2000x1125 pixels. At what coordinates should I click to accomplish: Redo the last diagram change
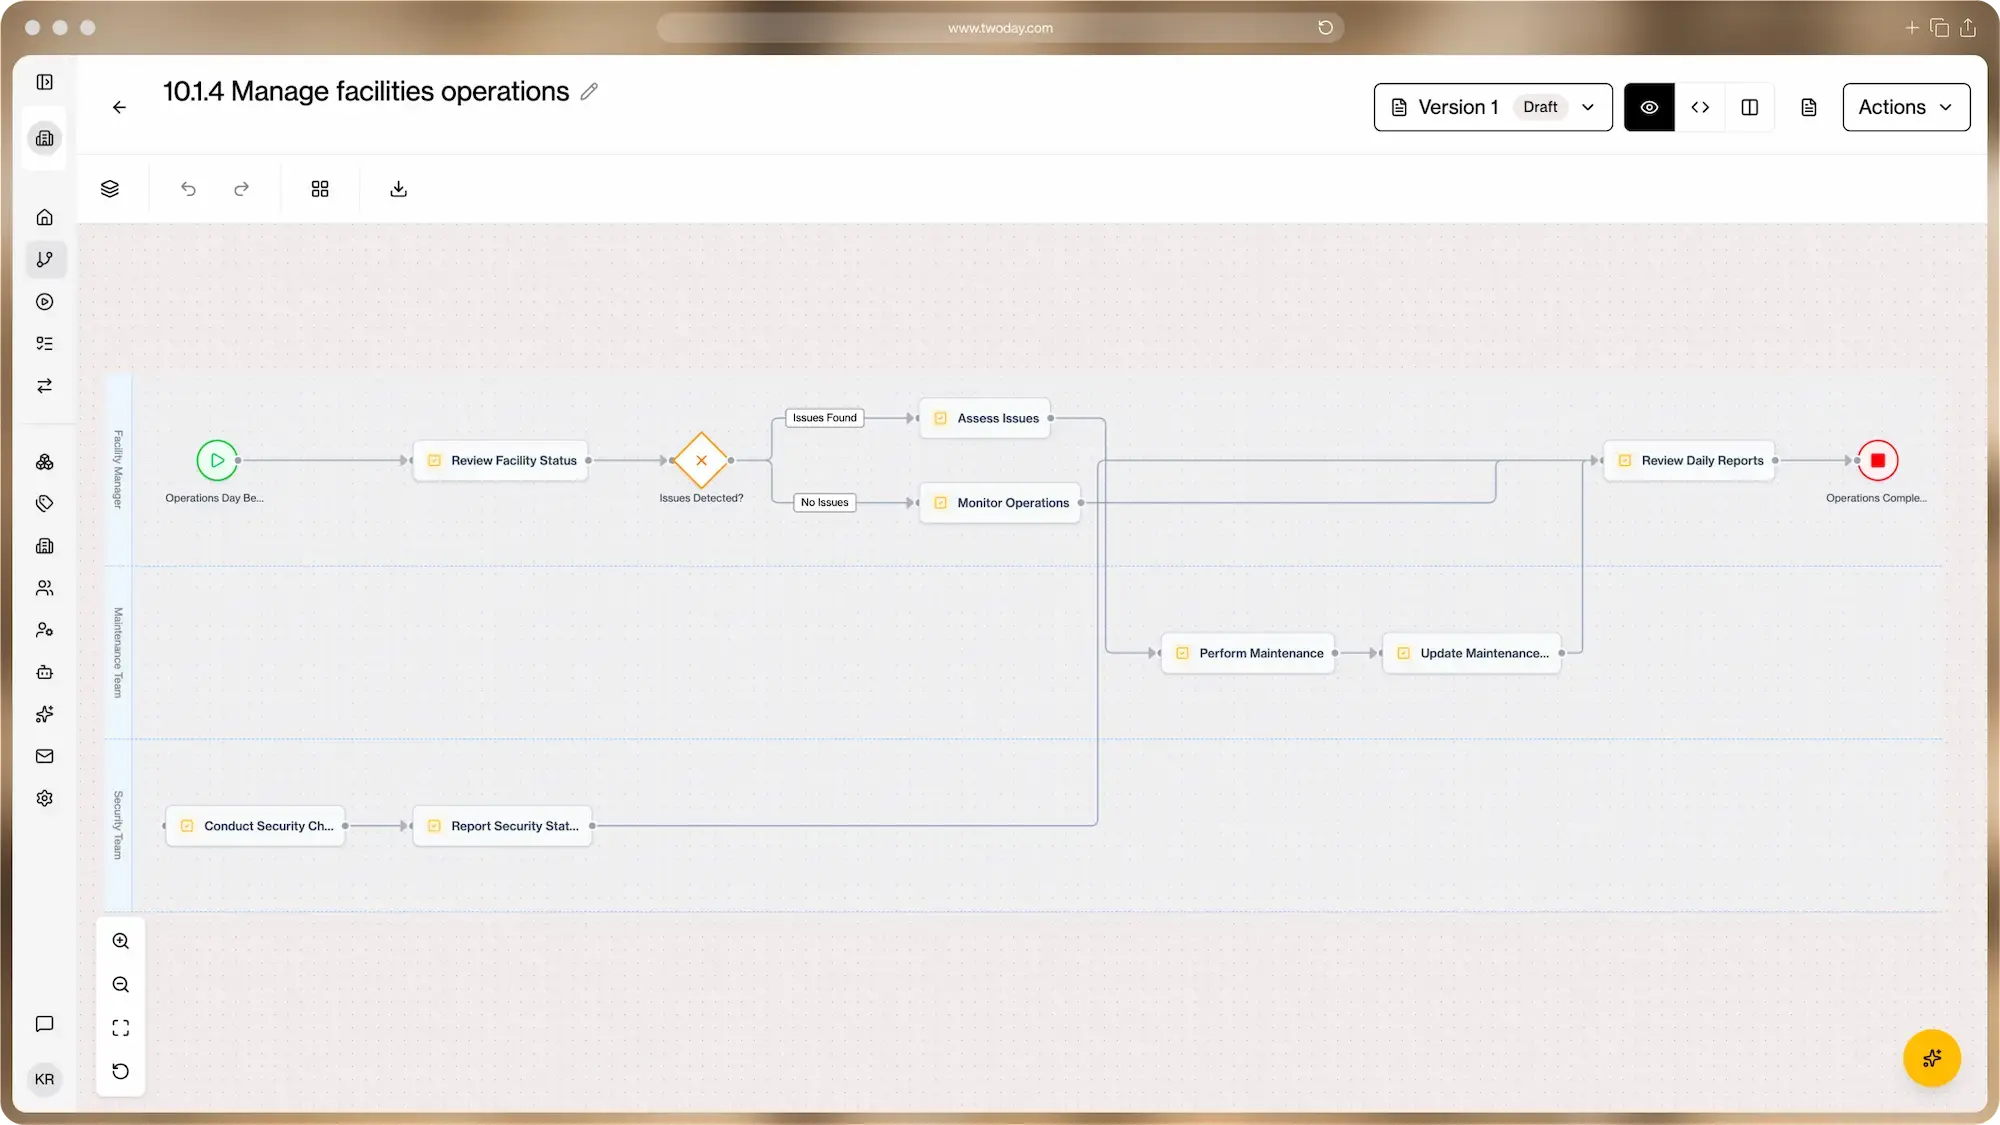241,189
